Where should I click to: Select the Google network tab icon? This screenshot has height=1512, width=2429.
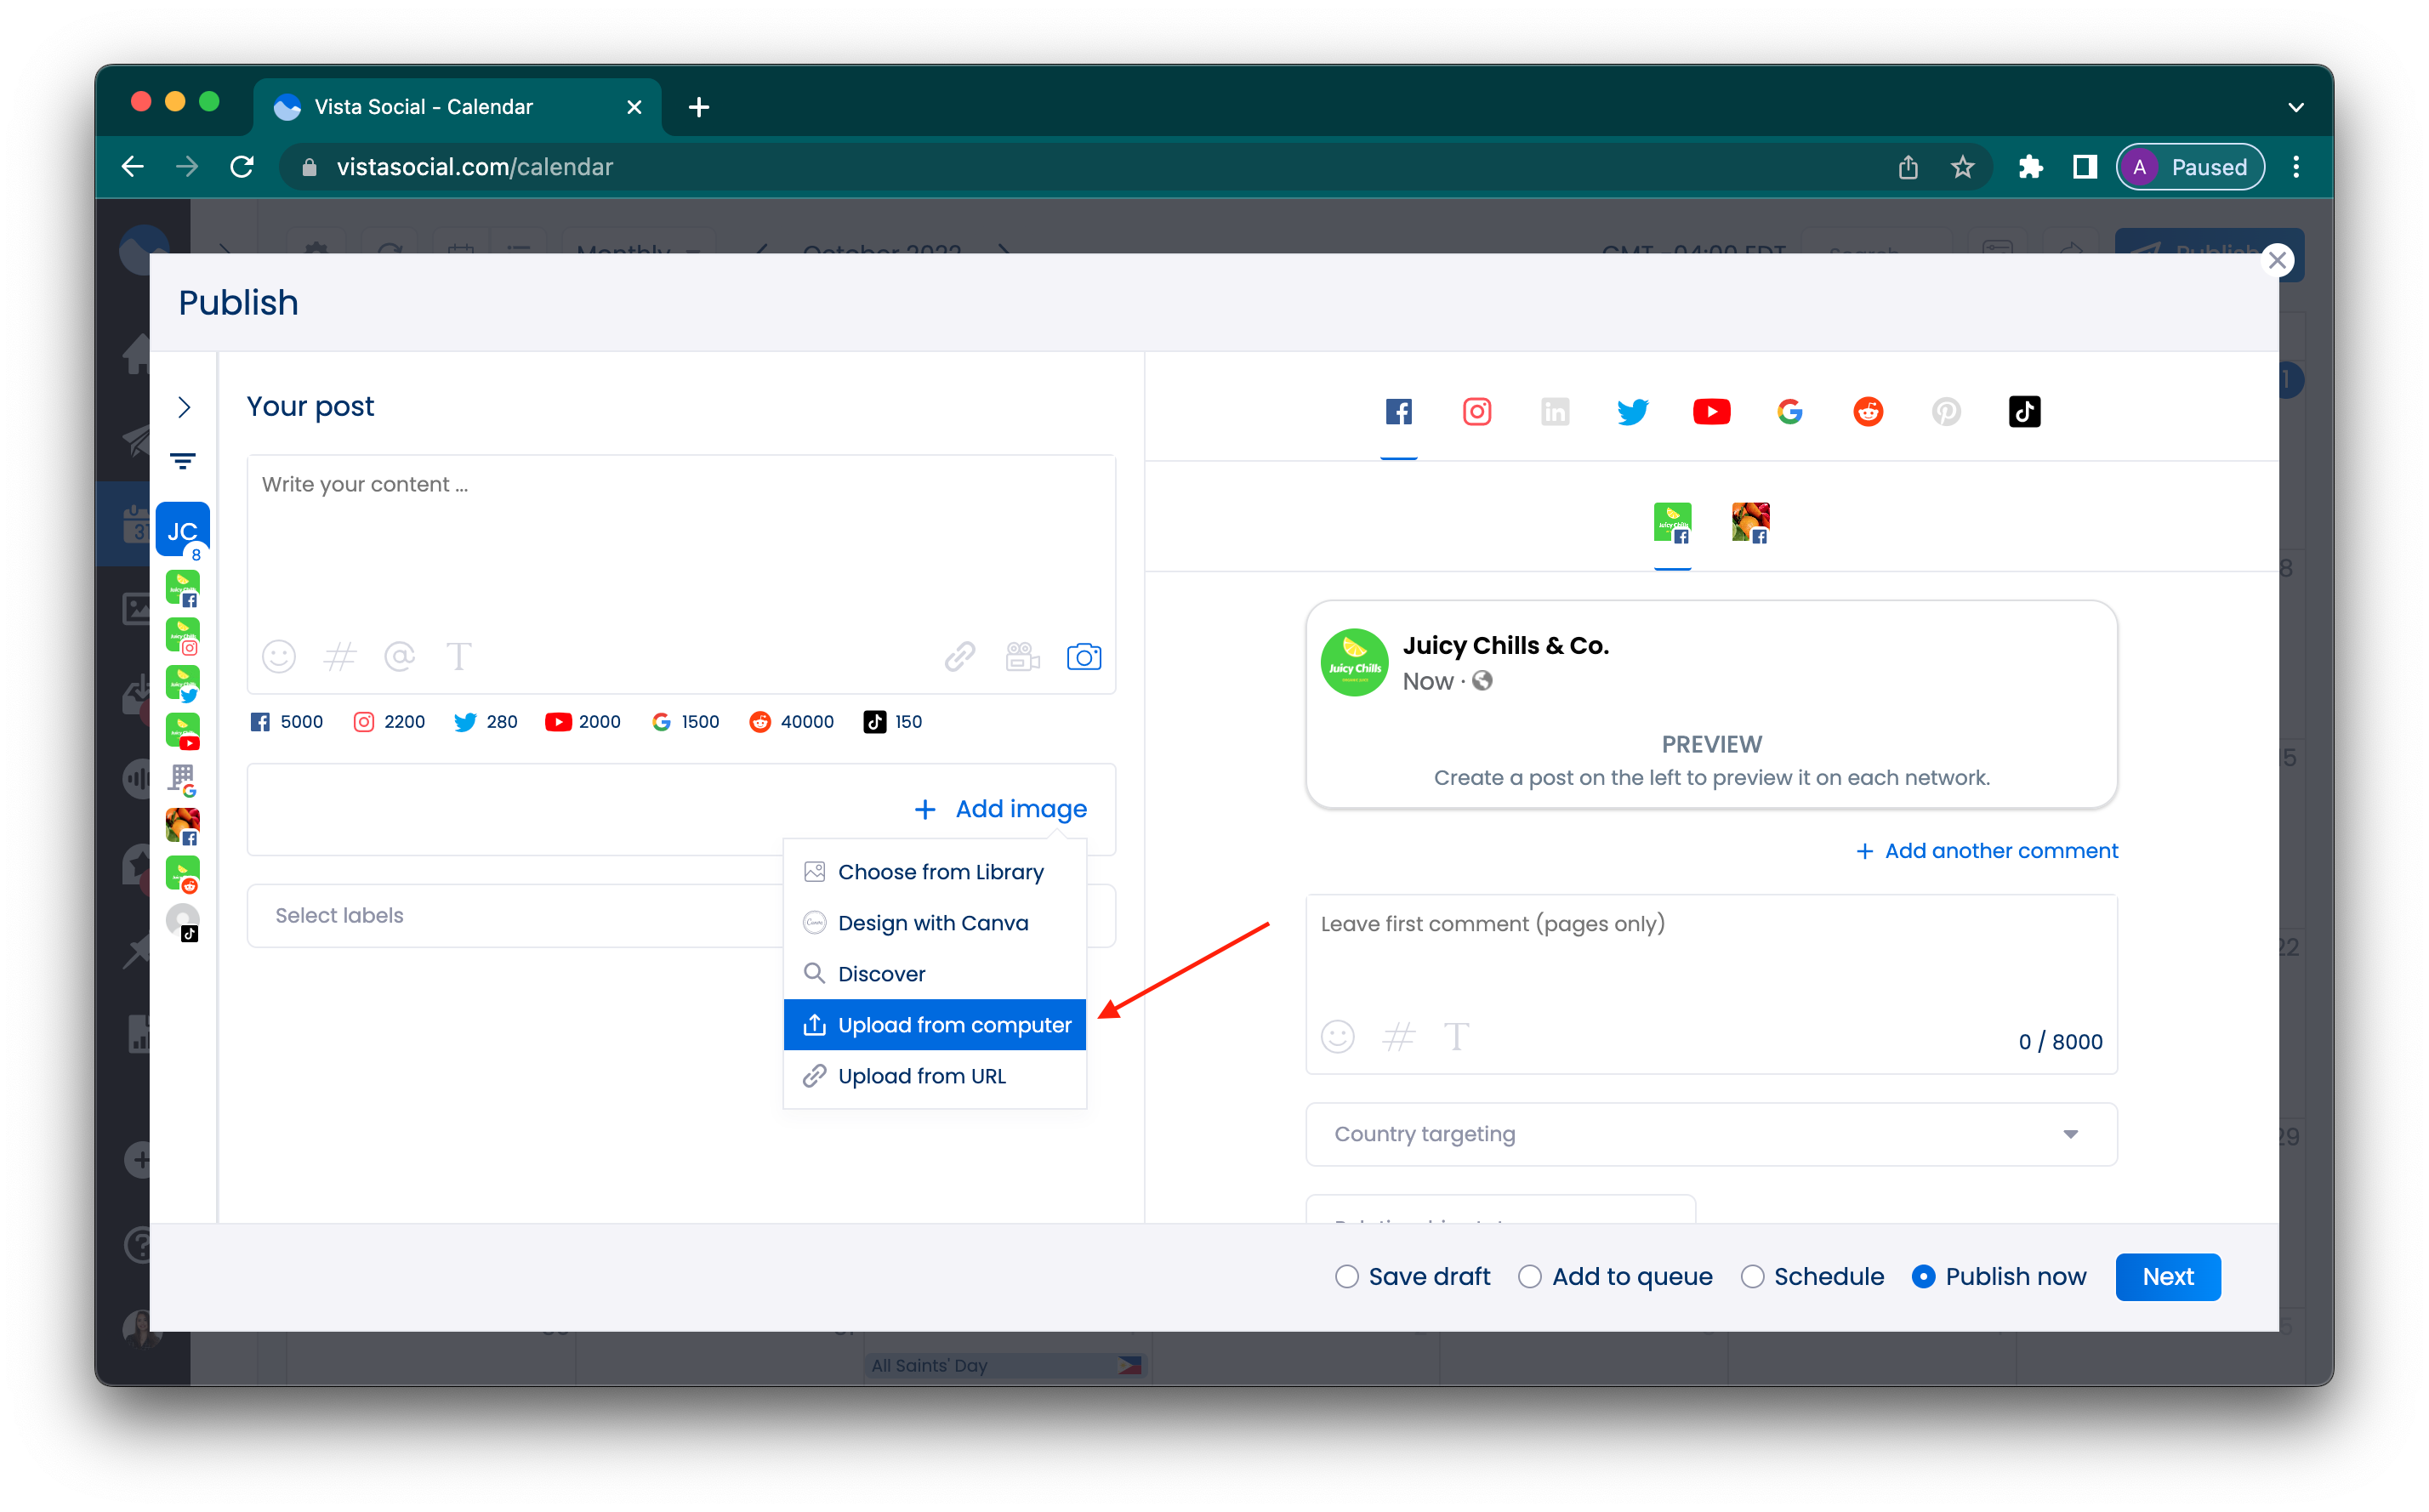(1790, 412)
